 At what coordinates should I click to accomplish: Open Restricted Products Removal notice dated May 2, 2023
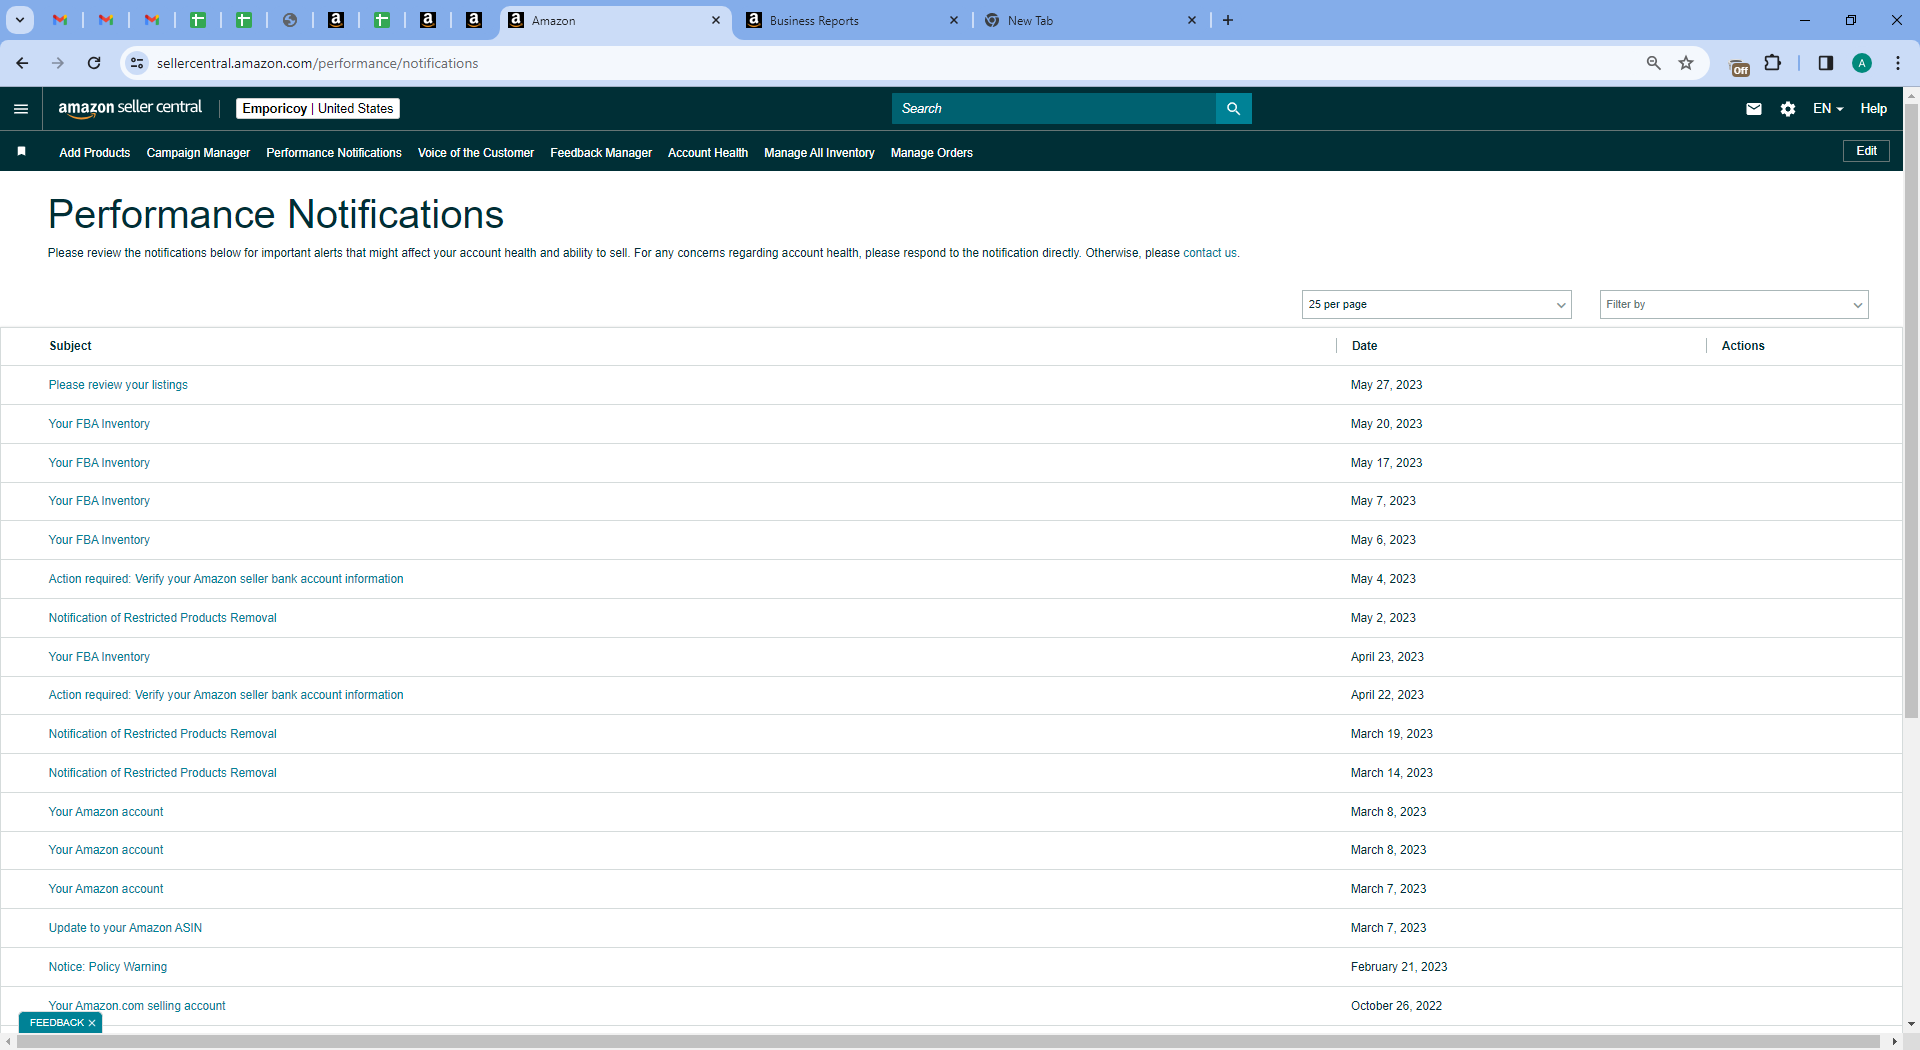(163, 618)
